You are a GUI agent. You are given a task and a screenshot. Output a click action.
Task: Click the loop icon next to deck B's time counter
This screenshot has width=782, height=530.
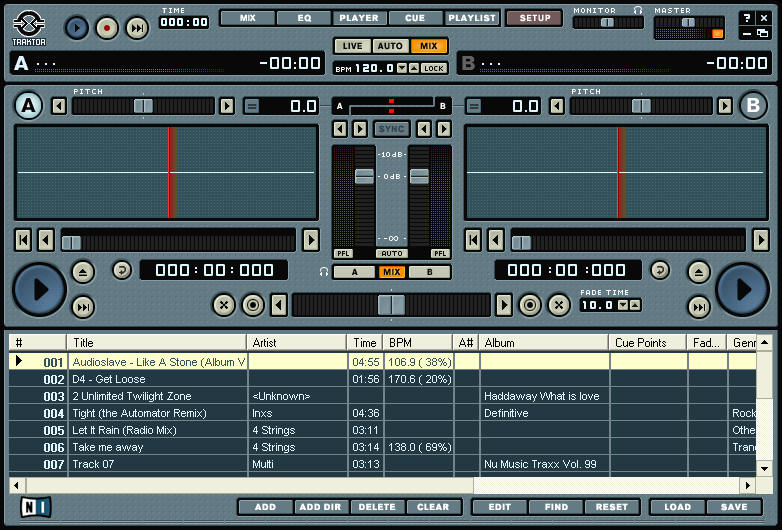coord(660,270)
